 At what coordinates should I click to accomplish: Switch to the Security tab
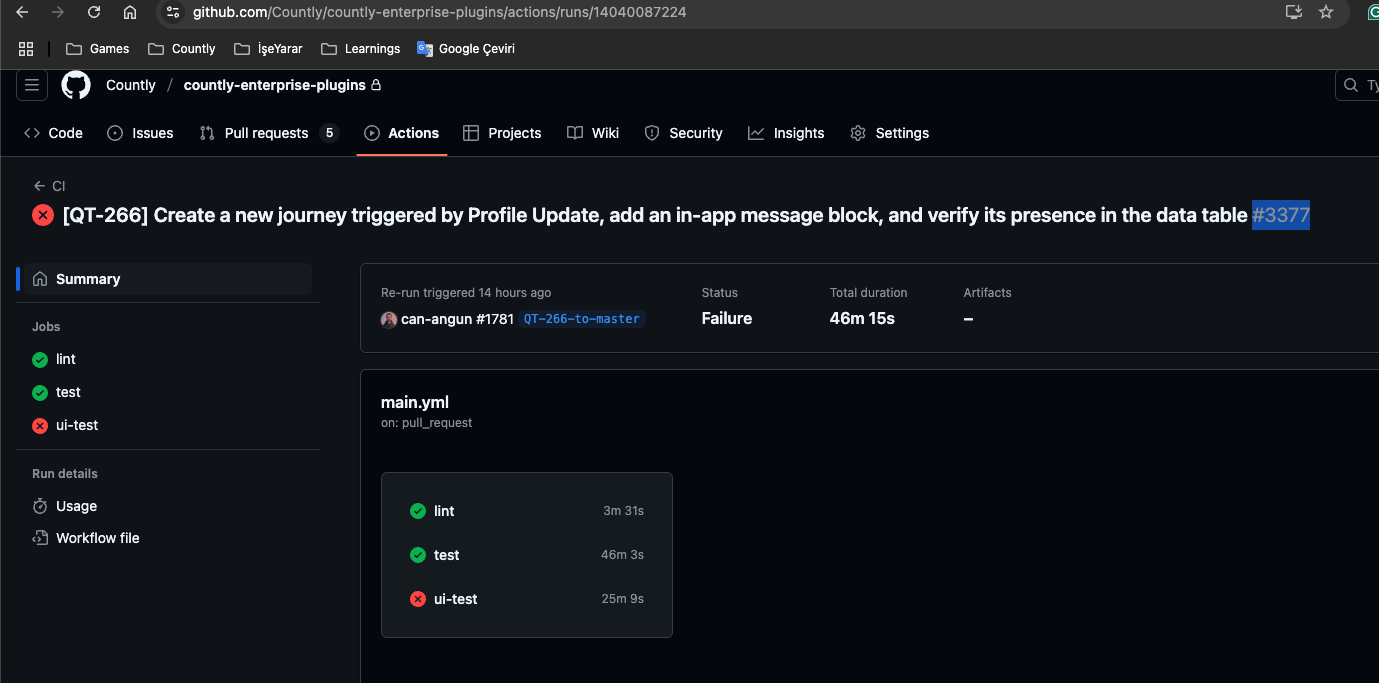pos(683,133)
